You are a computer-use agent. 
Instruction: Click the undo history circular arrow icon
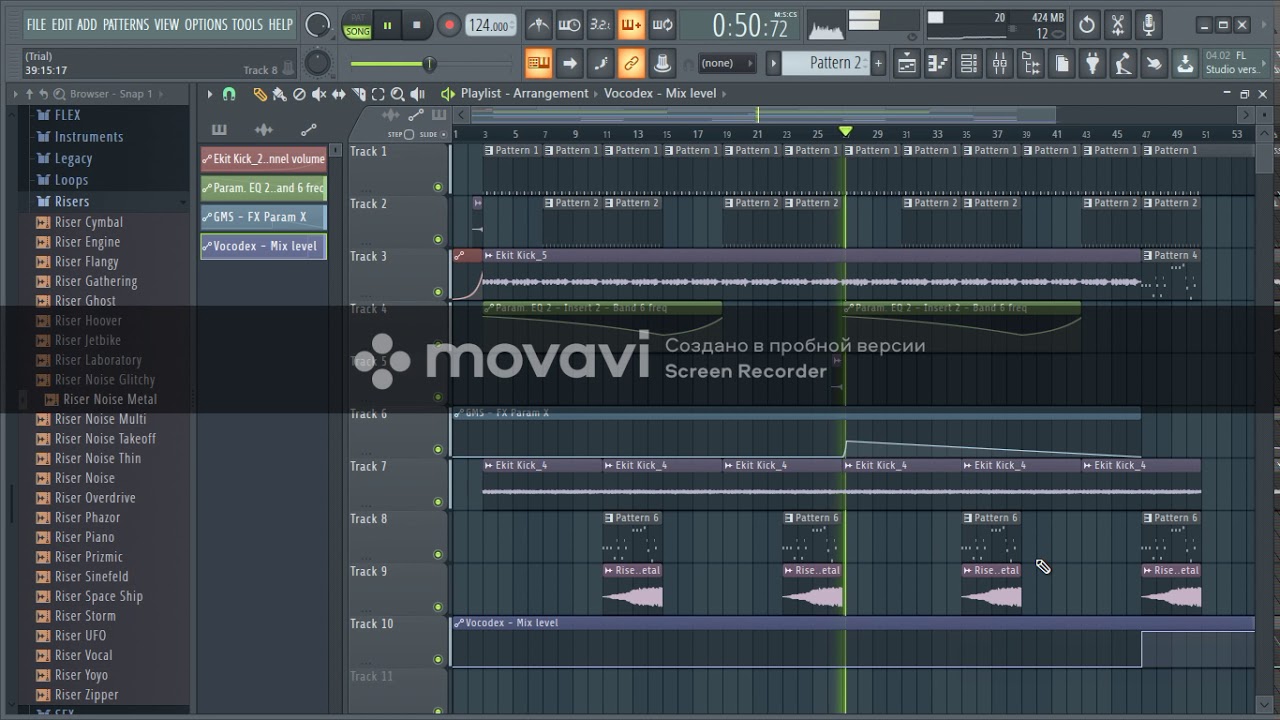point(1087,25)
